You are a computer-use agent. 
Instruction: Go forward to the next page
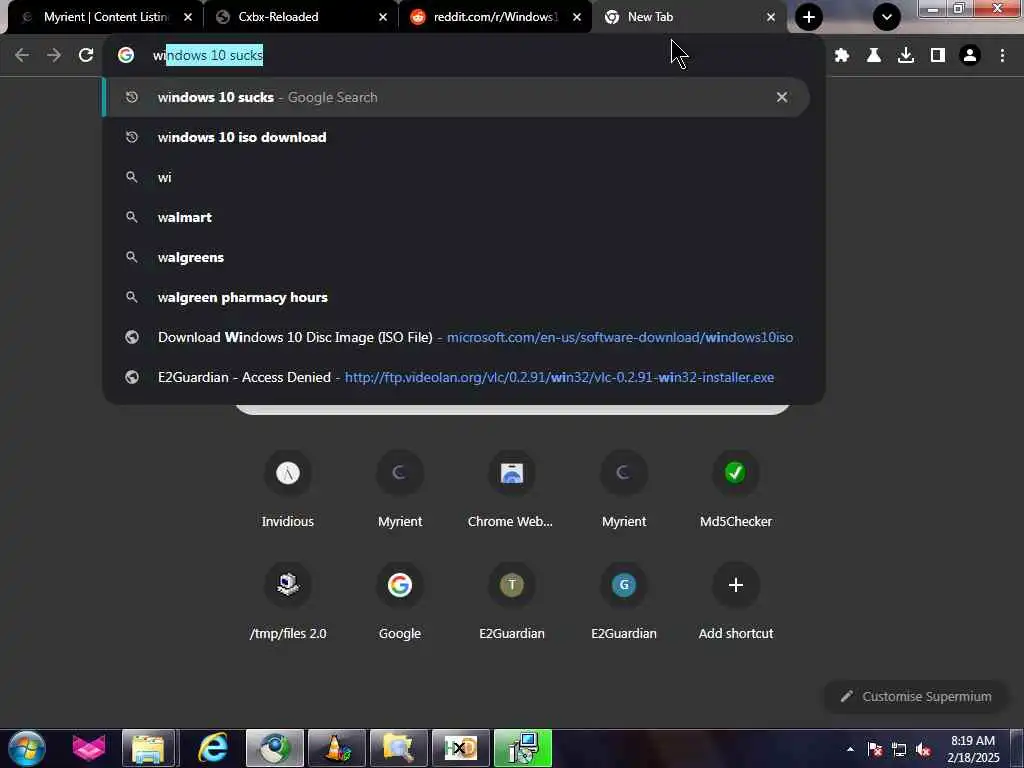(x=54, y=56)
